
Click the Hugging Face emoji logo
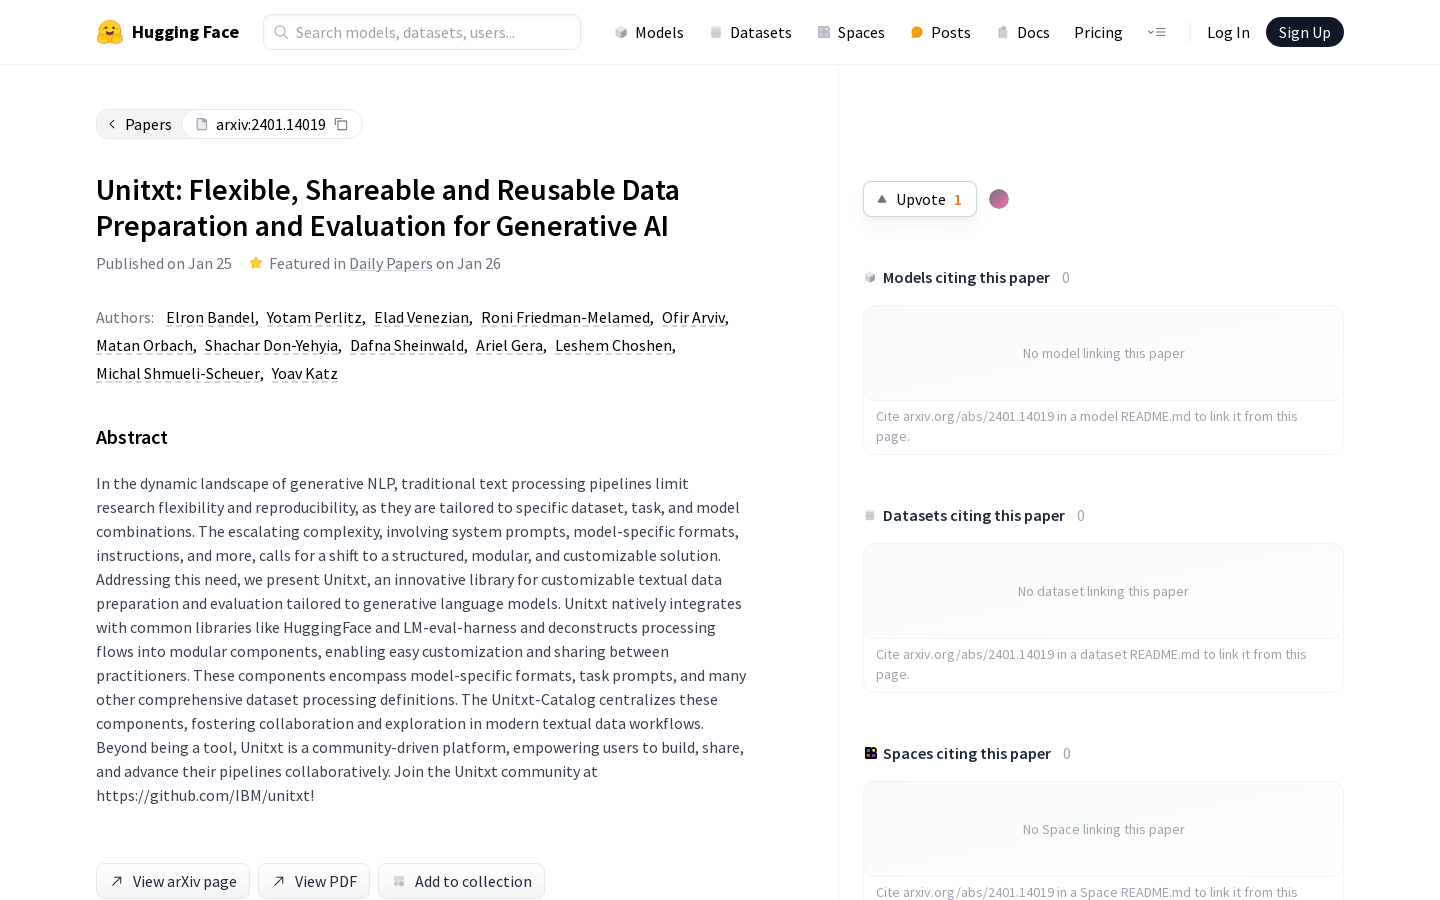click(x=110, y=32)
